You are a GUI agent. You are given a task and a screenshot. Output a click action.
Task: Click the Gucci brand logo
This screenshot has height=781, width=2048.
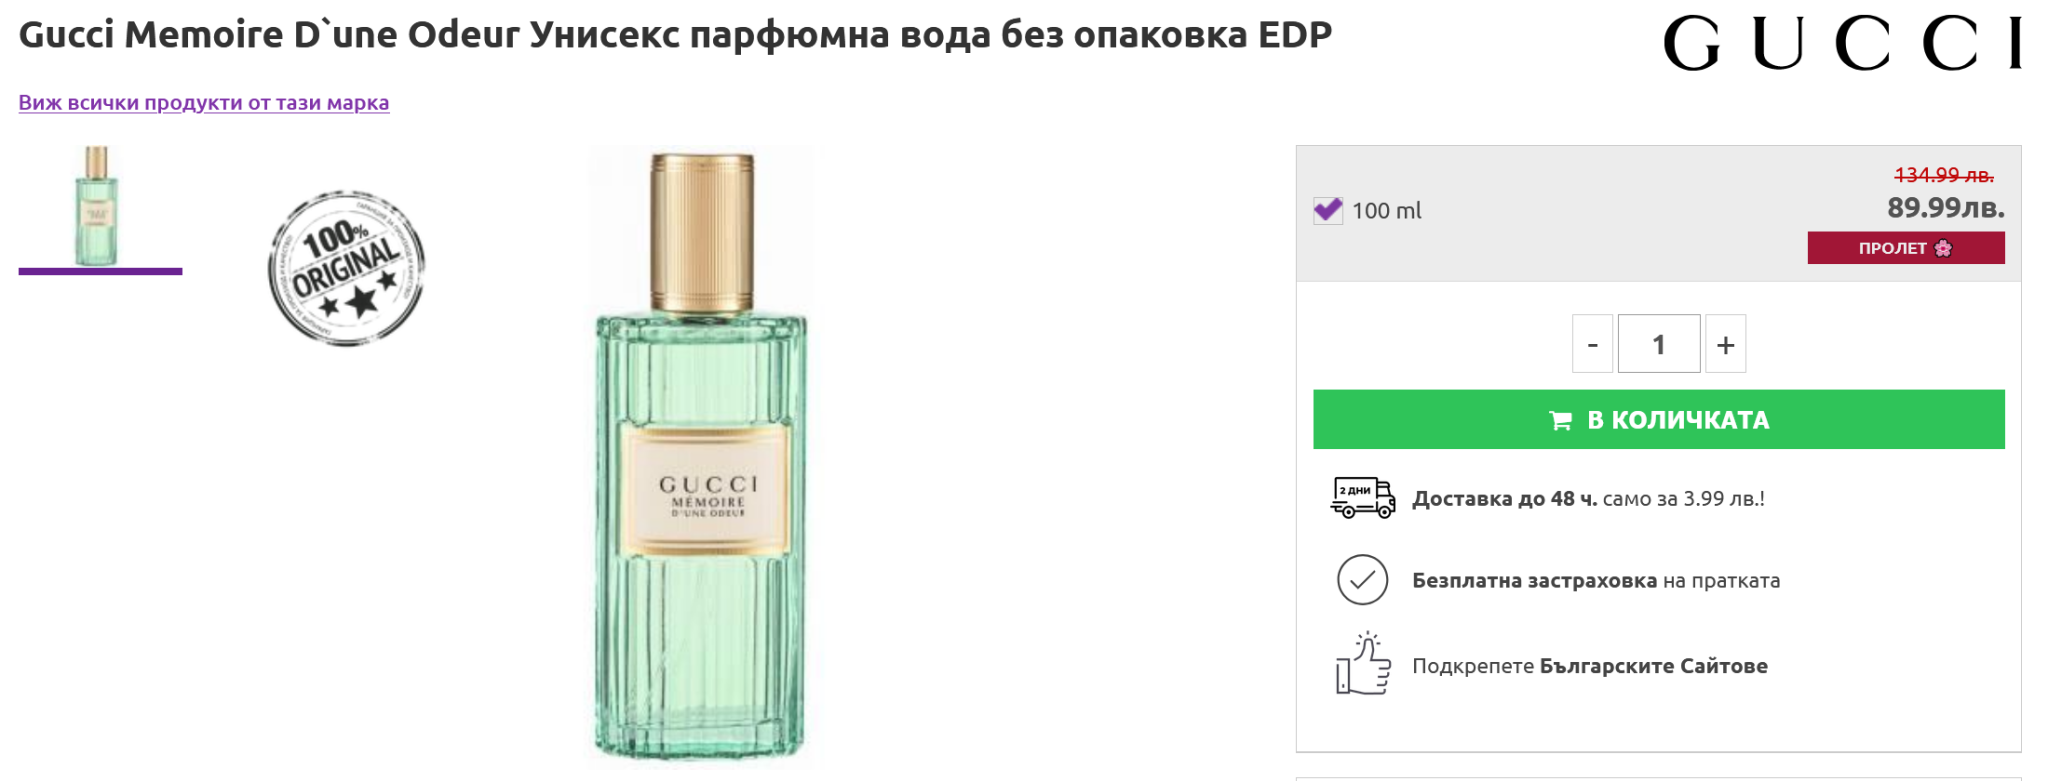pyautogui.click(x=1842, y=44)
